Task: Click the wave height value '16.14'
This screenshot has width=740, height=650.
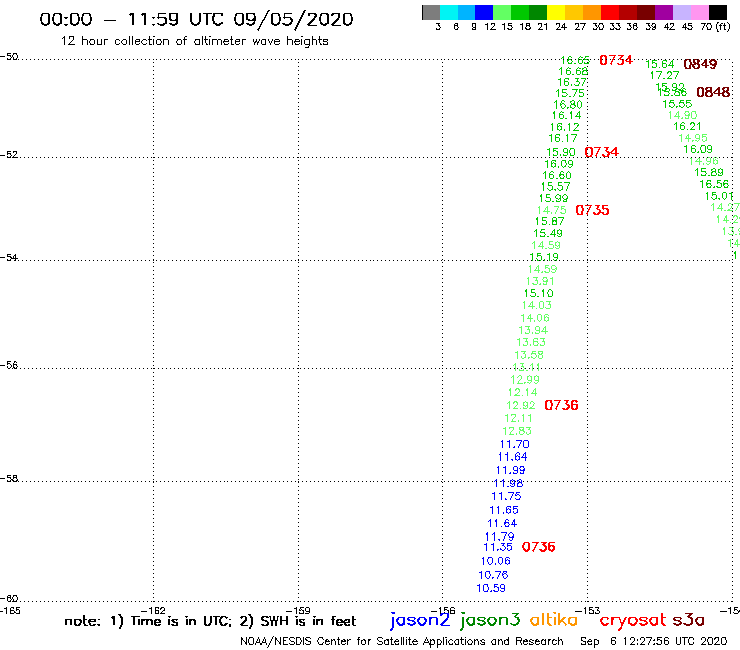Action: click(567, 115)
